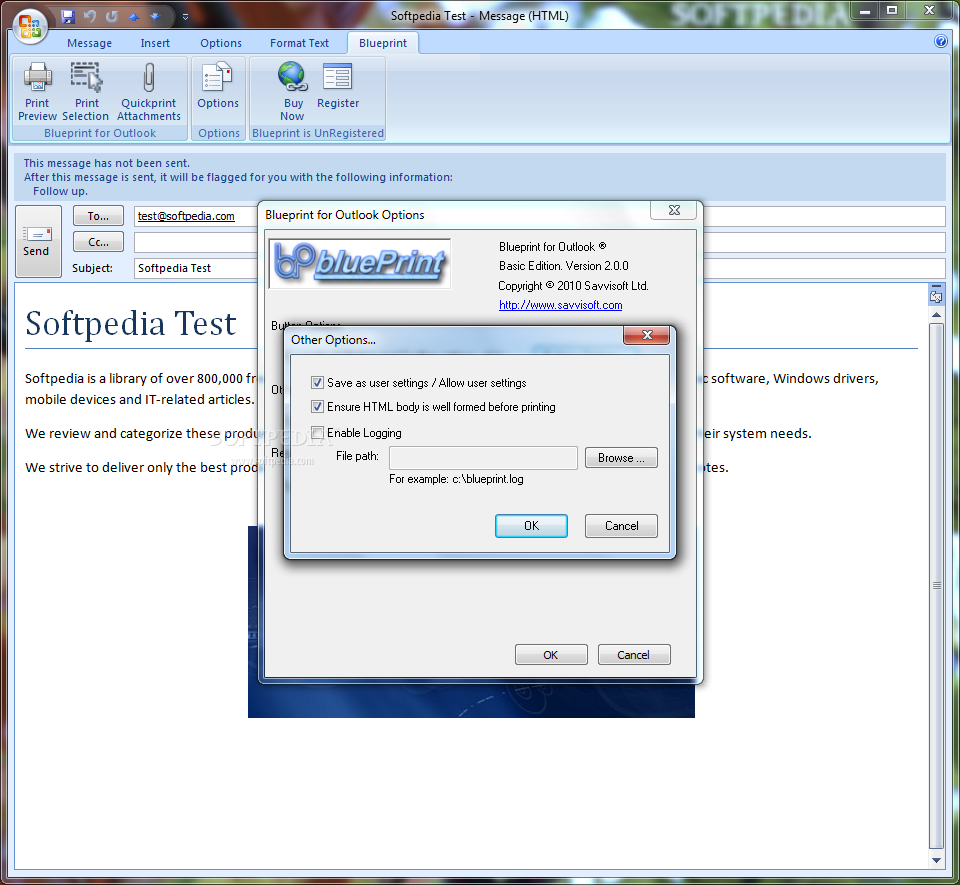The image size is (960, 885).
Task: Click scroll up arrow of message body
Action: (936, 315)
